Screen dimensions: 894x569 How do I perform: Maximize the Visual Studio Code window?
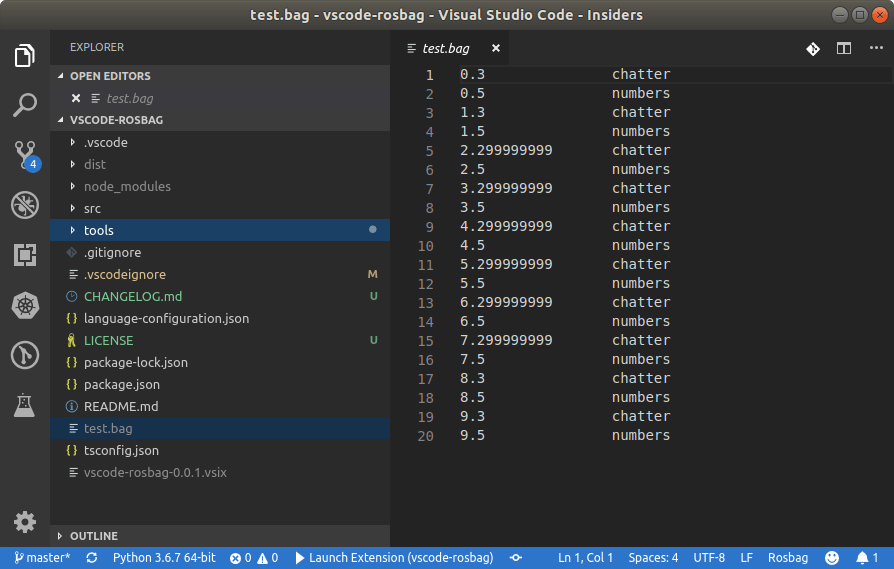click(x=860, y=15)
